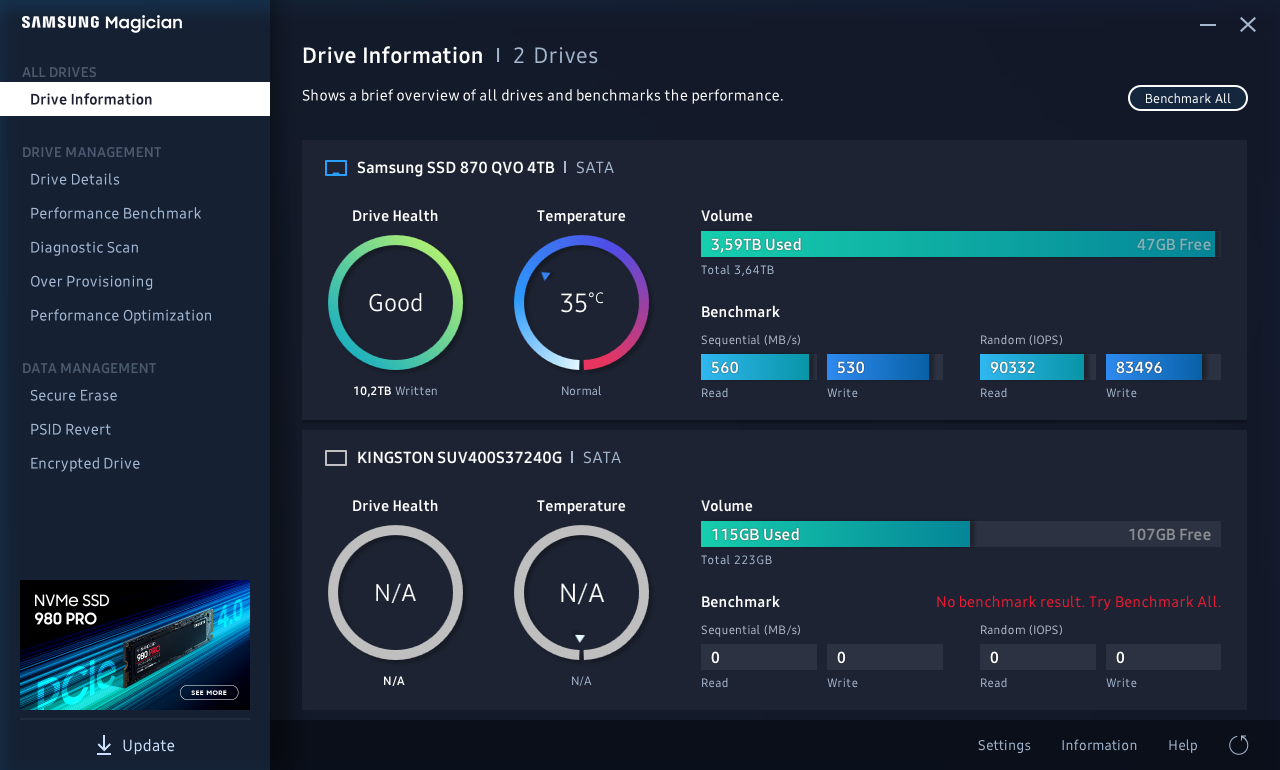Viewport: 1280px width, 770px height.
Task: Click the '2 Drives' heading text
Action: (555, 56)
